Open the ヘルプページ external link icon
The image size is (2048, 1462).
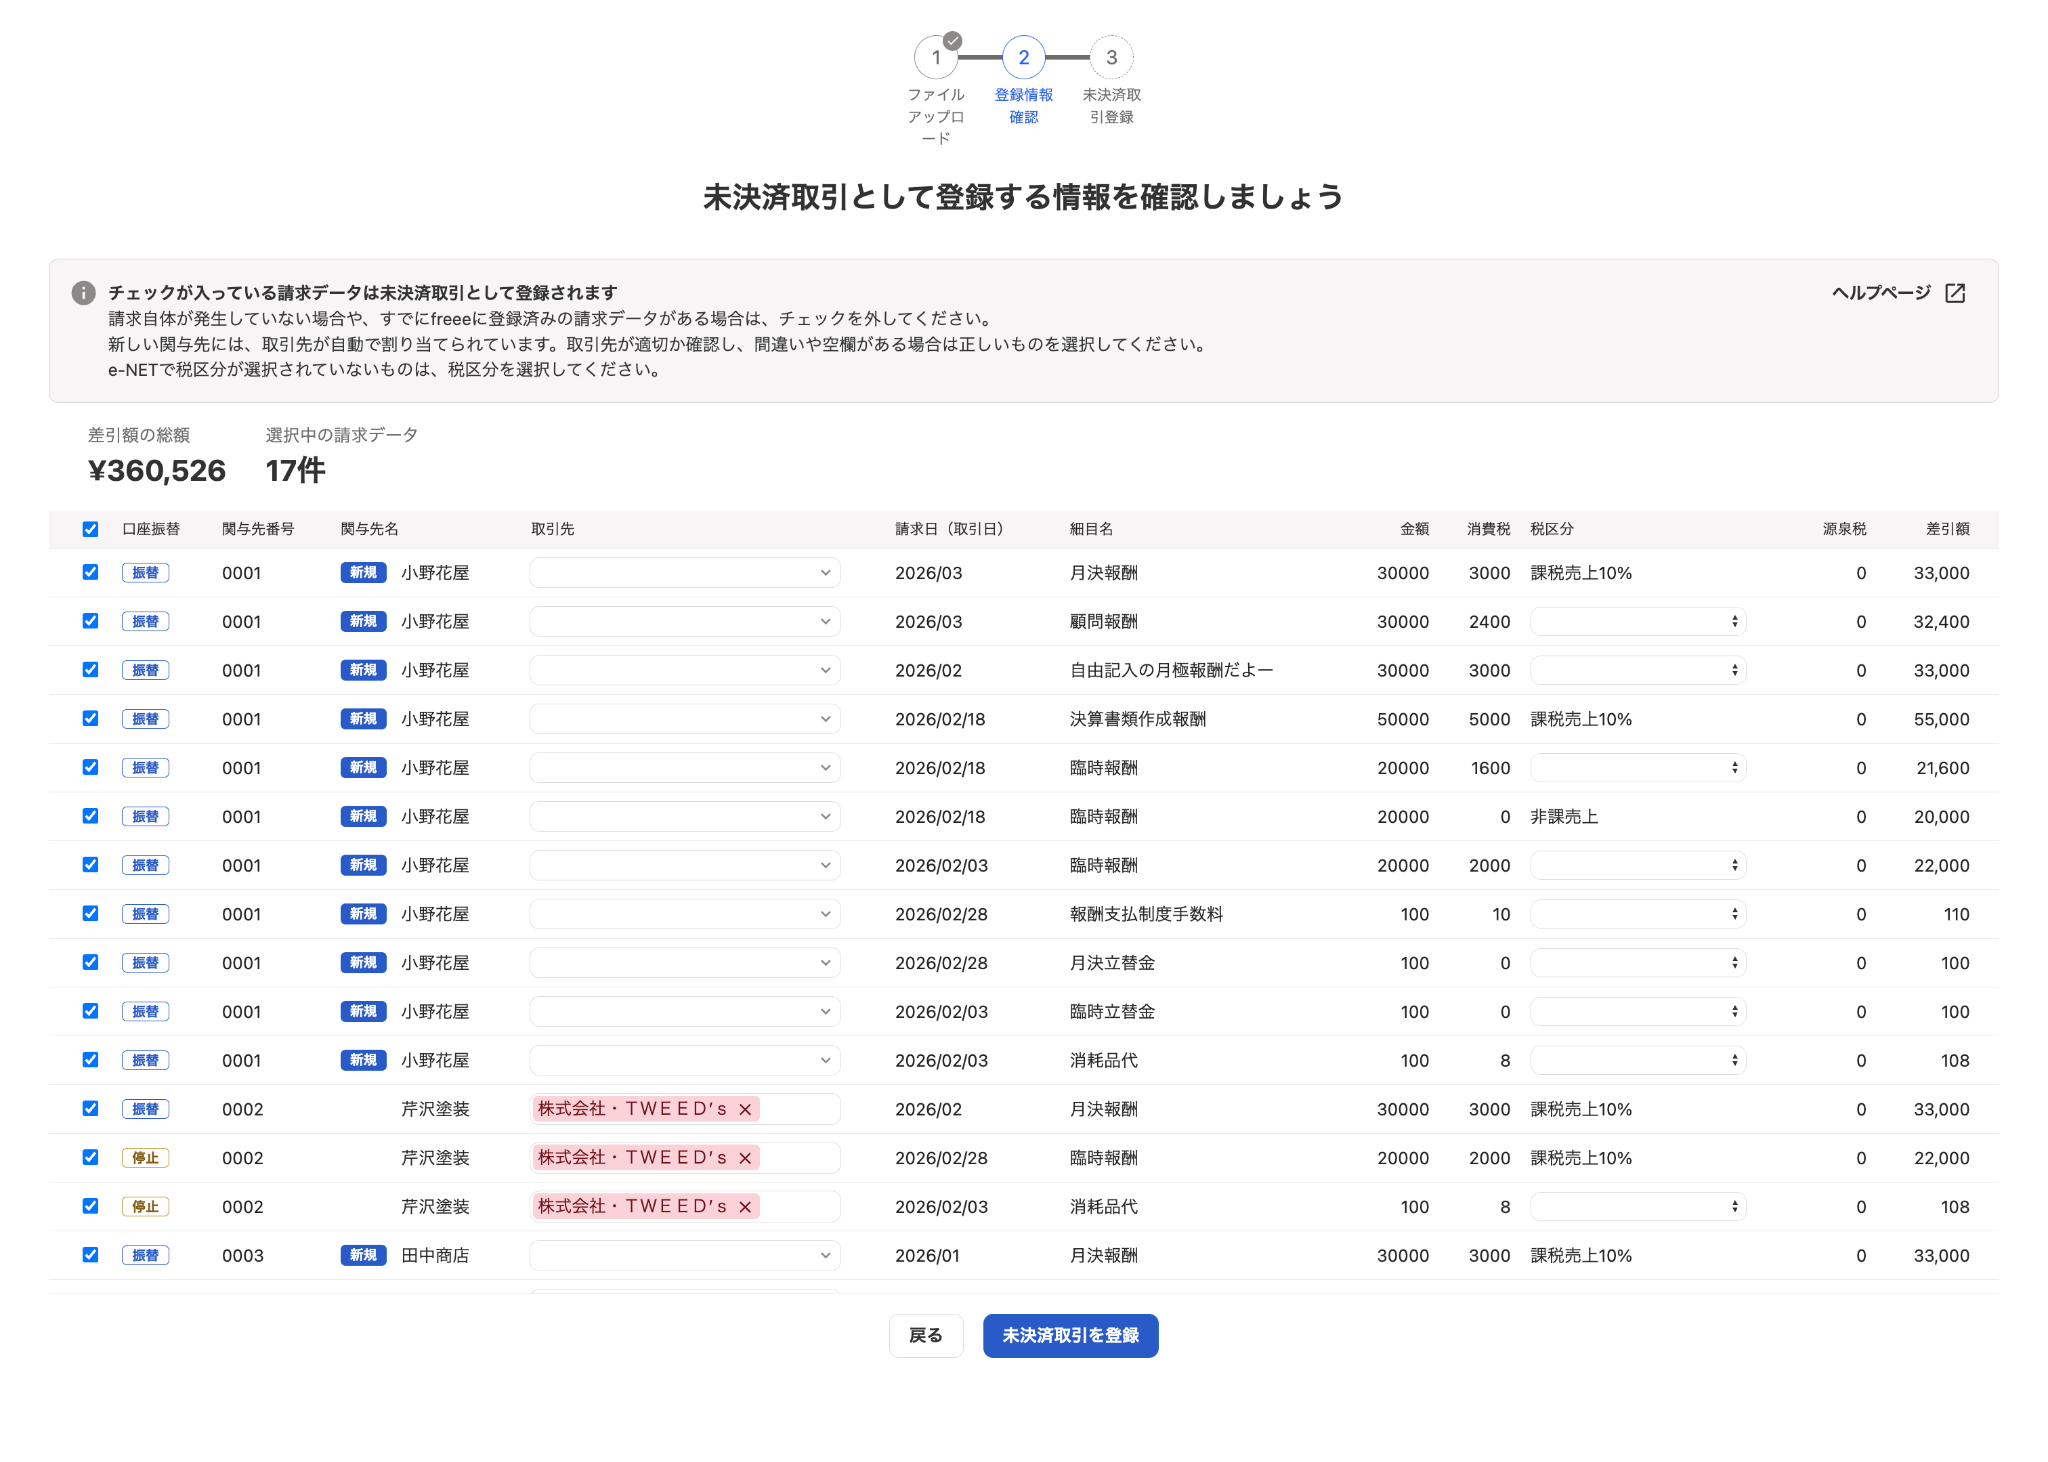coord(1955,293)
